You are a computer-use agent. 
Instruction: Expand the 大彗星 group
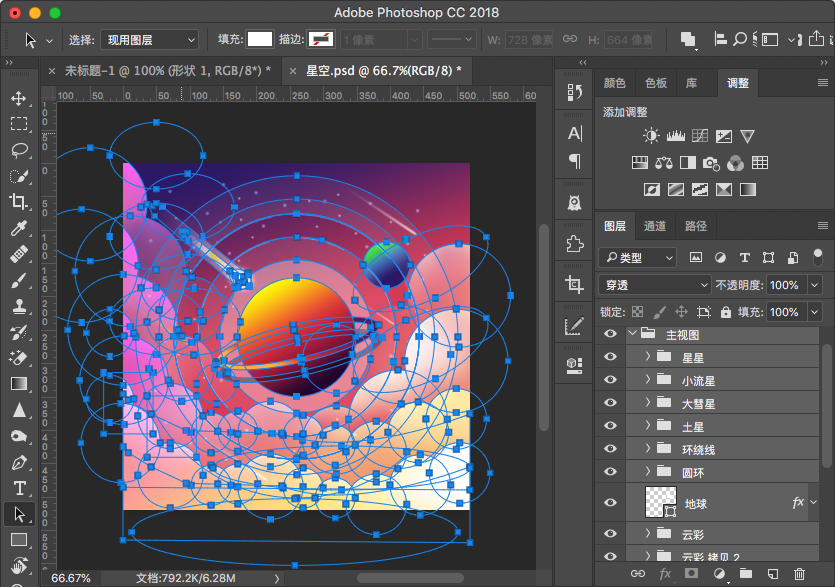[x=648, y=402]
